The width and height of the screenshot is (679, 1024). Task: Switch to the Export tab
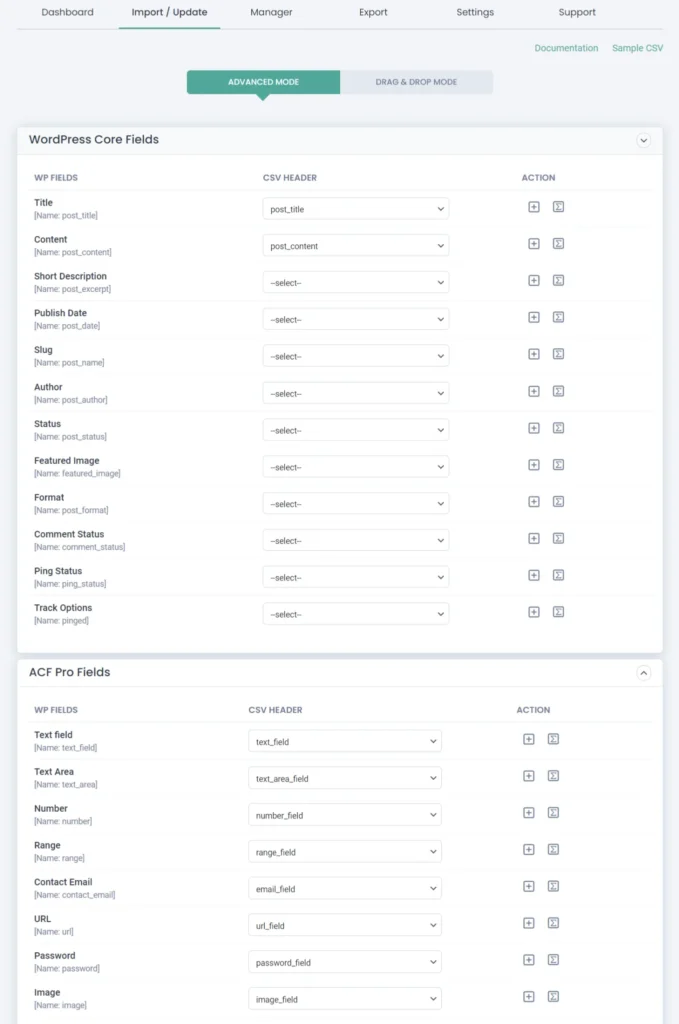373,12
